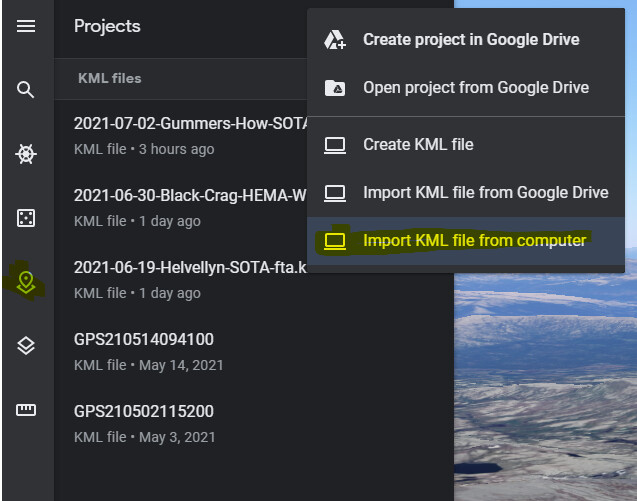Viewport: 637px width, 501px height.
Task: Click the Drive folder open project icon
Action: 335,88
